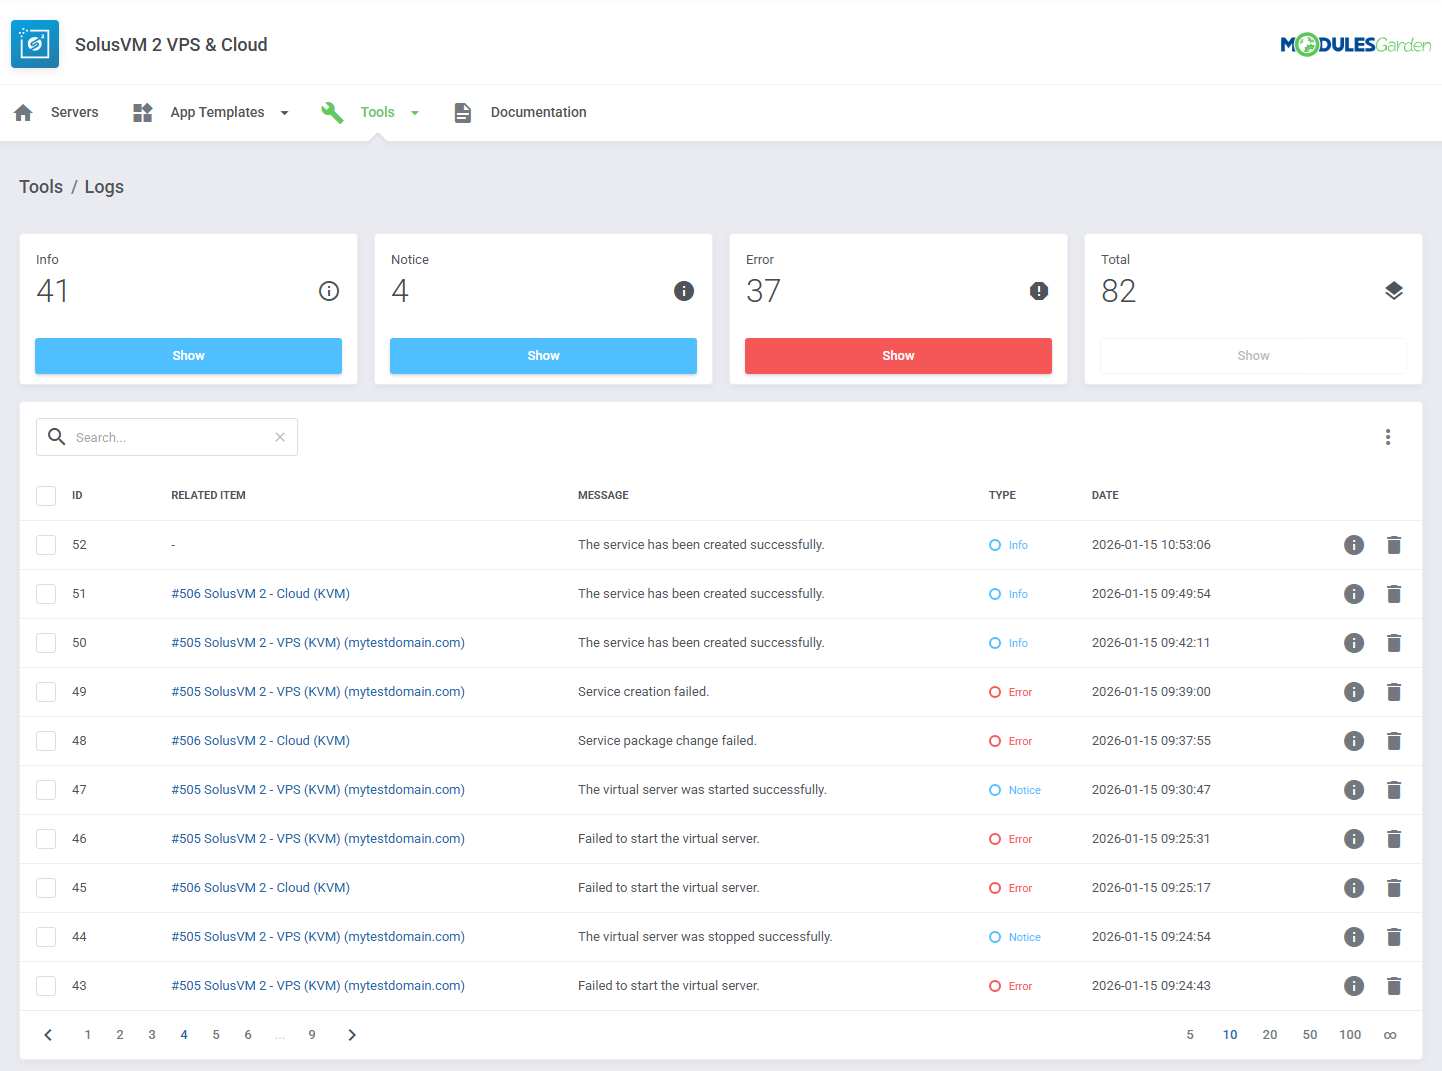The image size is (1442, 1071).
Task: Expand the Tools dropdown arrow
Action: [x=415, y=112]
